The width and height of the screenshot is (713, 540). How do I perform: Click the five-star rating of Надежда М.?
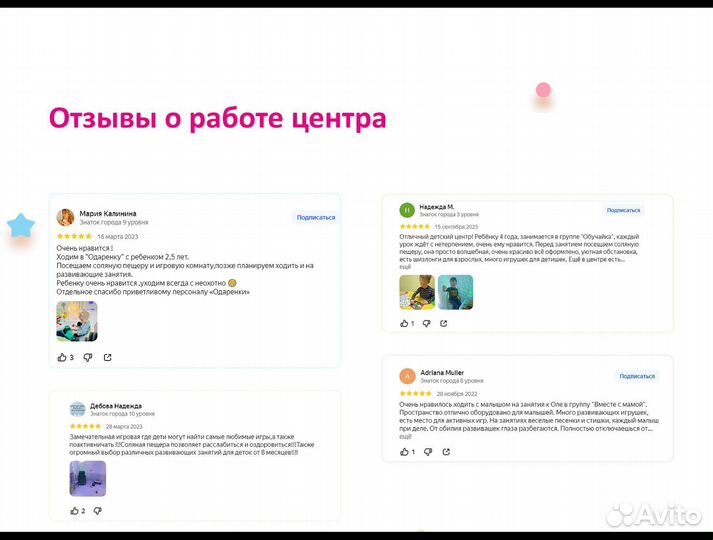414,226
